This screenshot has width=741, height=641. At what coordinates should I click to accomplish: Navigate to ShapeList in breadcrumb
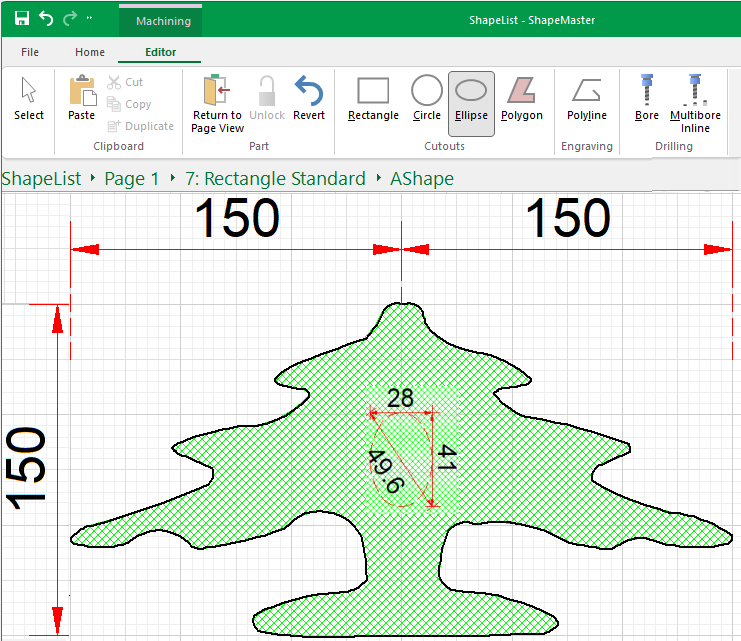(41, 179)
